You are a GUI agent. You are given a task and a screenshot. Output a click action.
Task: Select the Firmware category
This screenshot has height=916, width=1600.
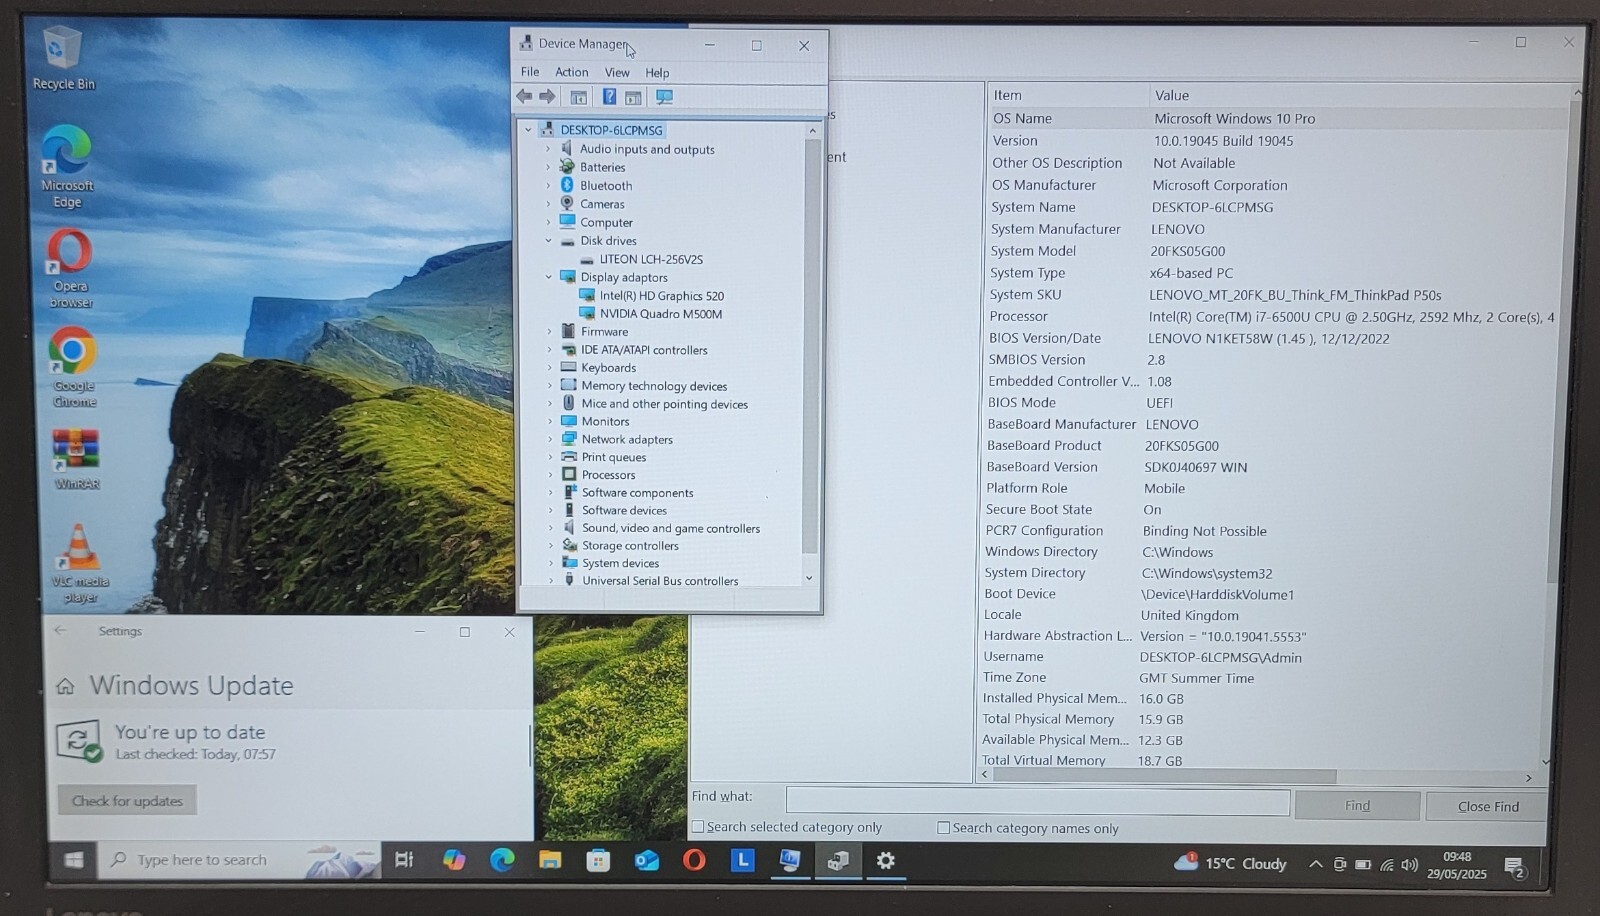tap(604, 332)
